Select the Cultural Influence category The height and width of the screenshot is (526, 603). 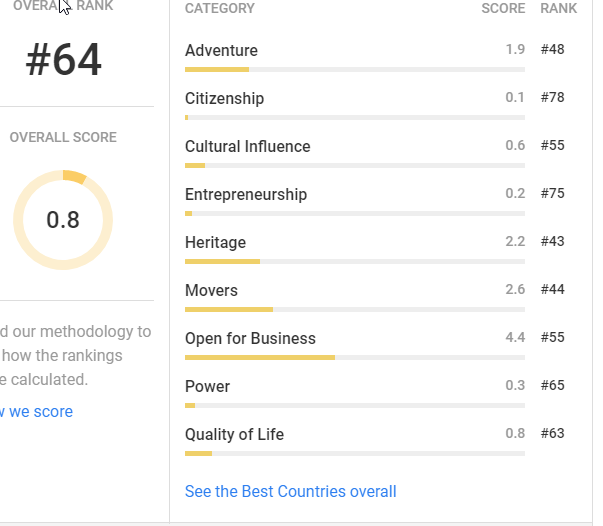tap(247, 146)
